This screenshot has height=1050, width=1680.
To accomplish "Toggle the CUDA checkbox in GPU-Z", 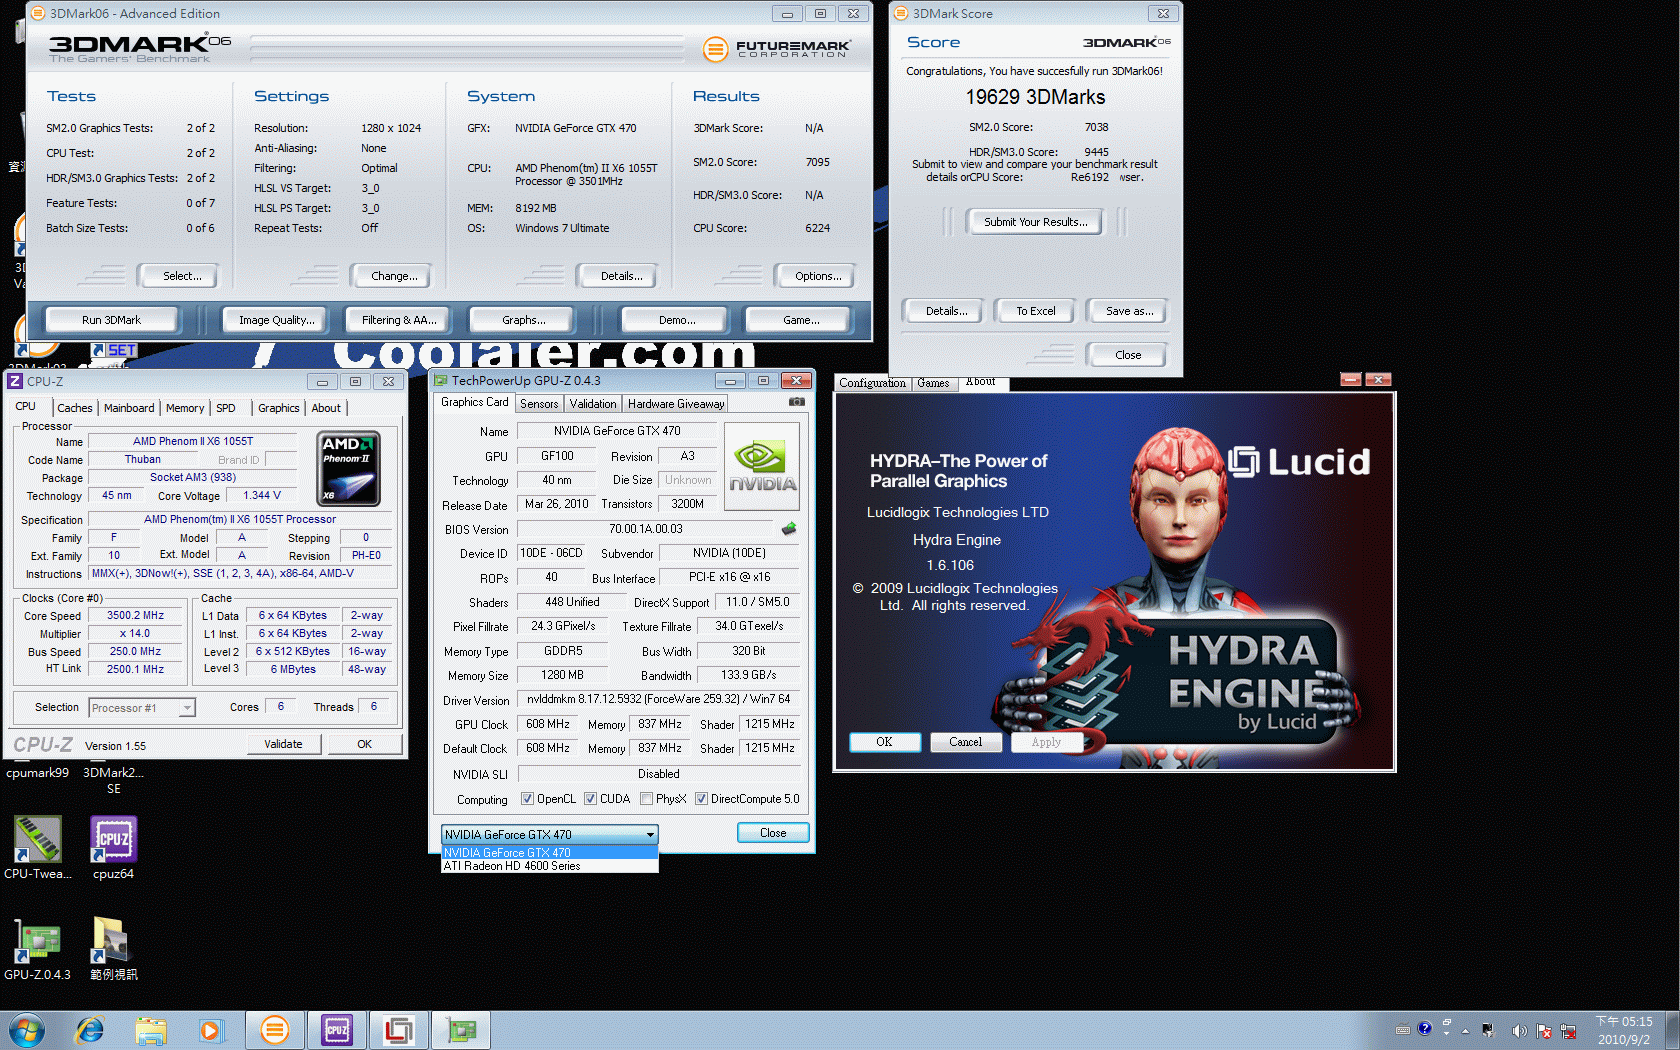I will (x=591, y=799).
